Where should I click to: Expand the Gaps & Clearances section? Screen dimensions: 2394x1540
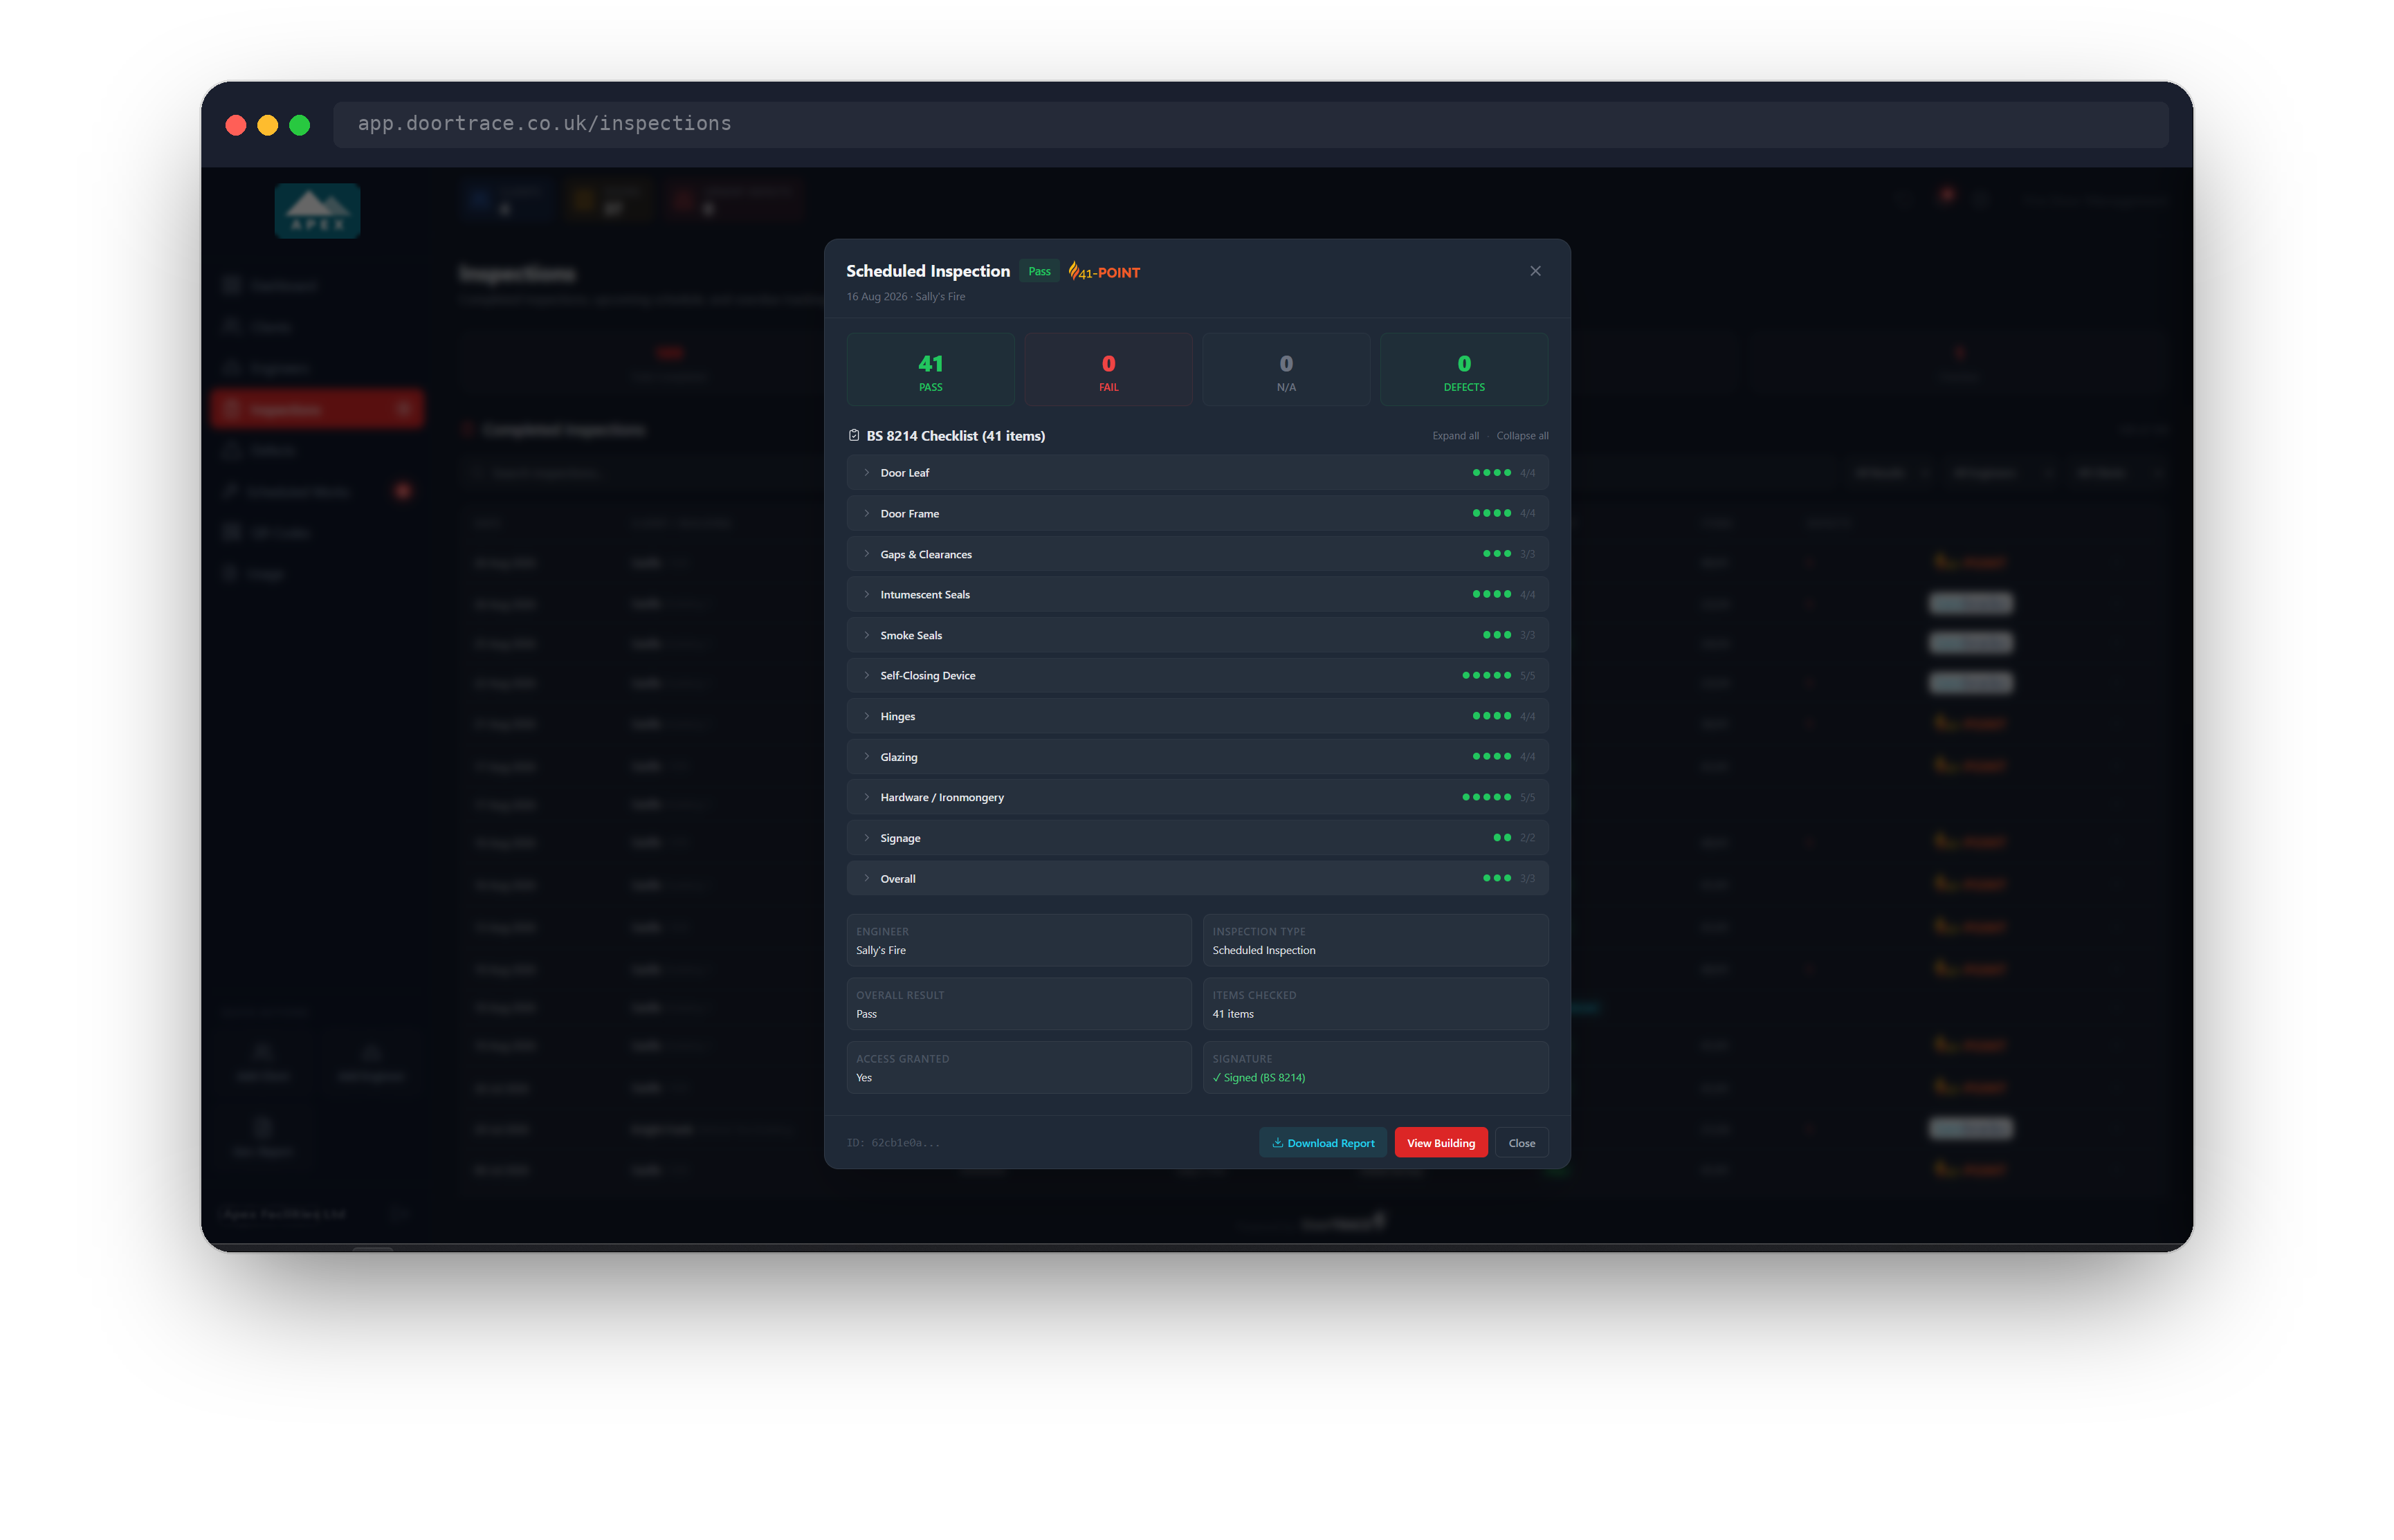1197,554
